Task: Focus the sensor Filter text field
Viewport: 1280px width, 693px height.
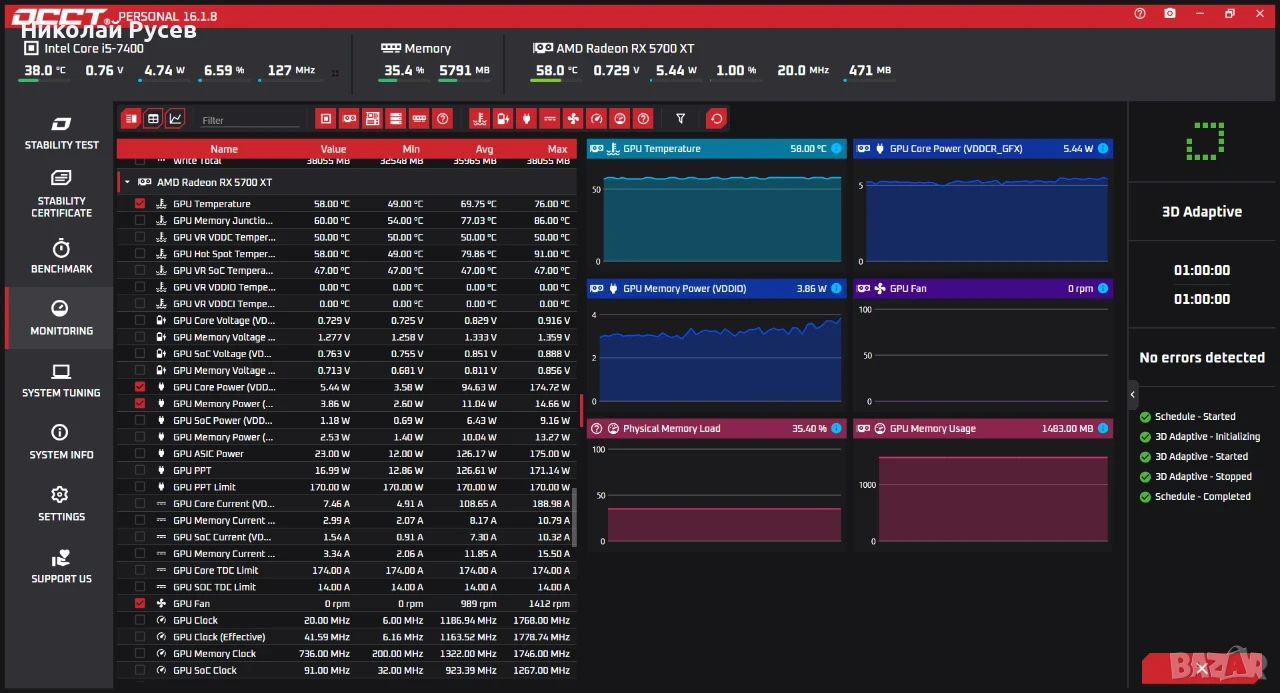Action: (250, 120)
